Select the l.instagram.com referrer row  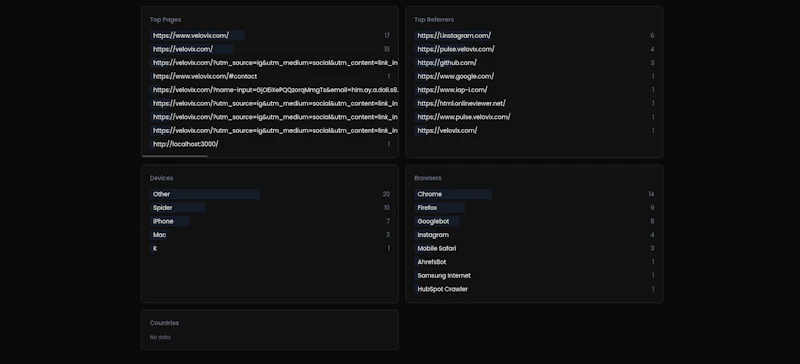click(534, 36)
